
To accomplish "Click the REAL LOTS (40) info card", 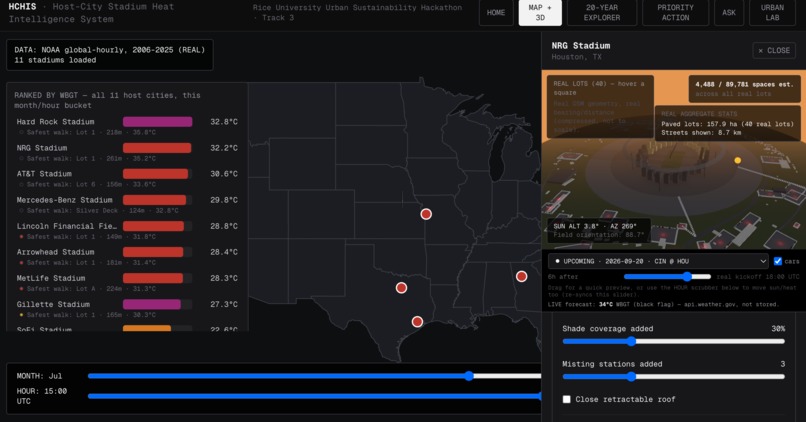I will pyautogui.click(x=600, y=107).
